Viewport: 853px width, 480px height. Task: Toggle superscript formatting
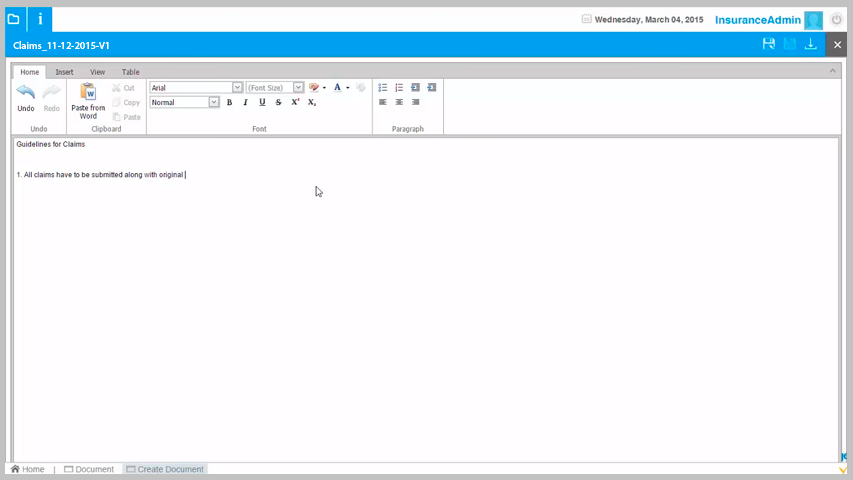tap(295, 102)
